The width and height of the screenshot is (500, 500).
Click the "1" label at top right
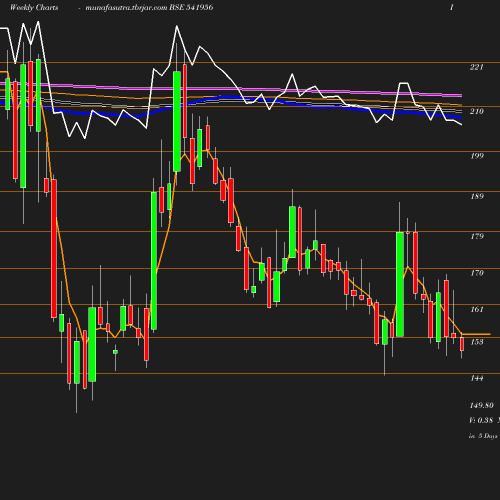click(452, 7)
